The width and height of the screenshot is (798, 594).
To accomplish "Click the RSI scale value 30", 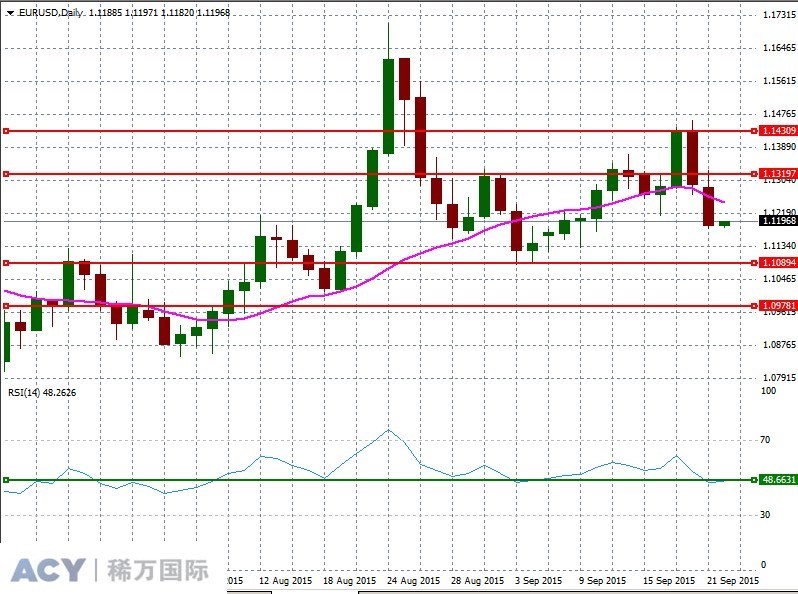I will pyautogui.click(x=765, y=515).
